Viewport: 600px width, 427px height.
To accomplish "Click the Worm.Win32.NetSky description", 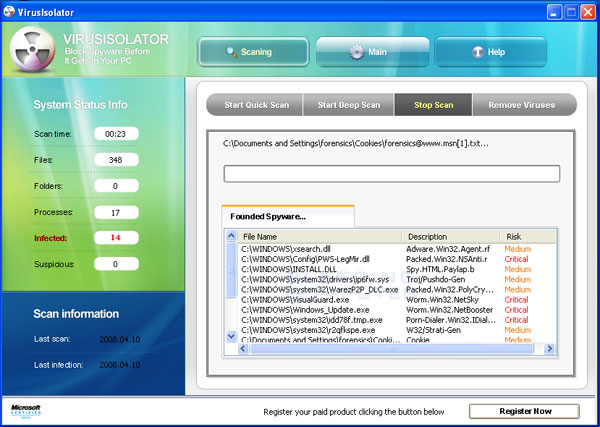I will [x=442, y=300].
